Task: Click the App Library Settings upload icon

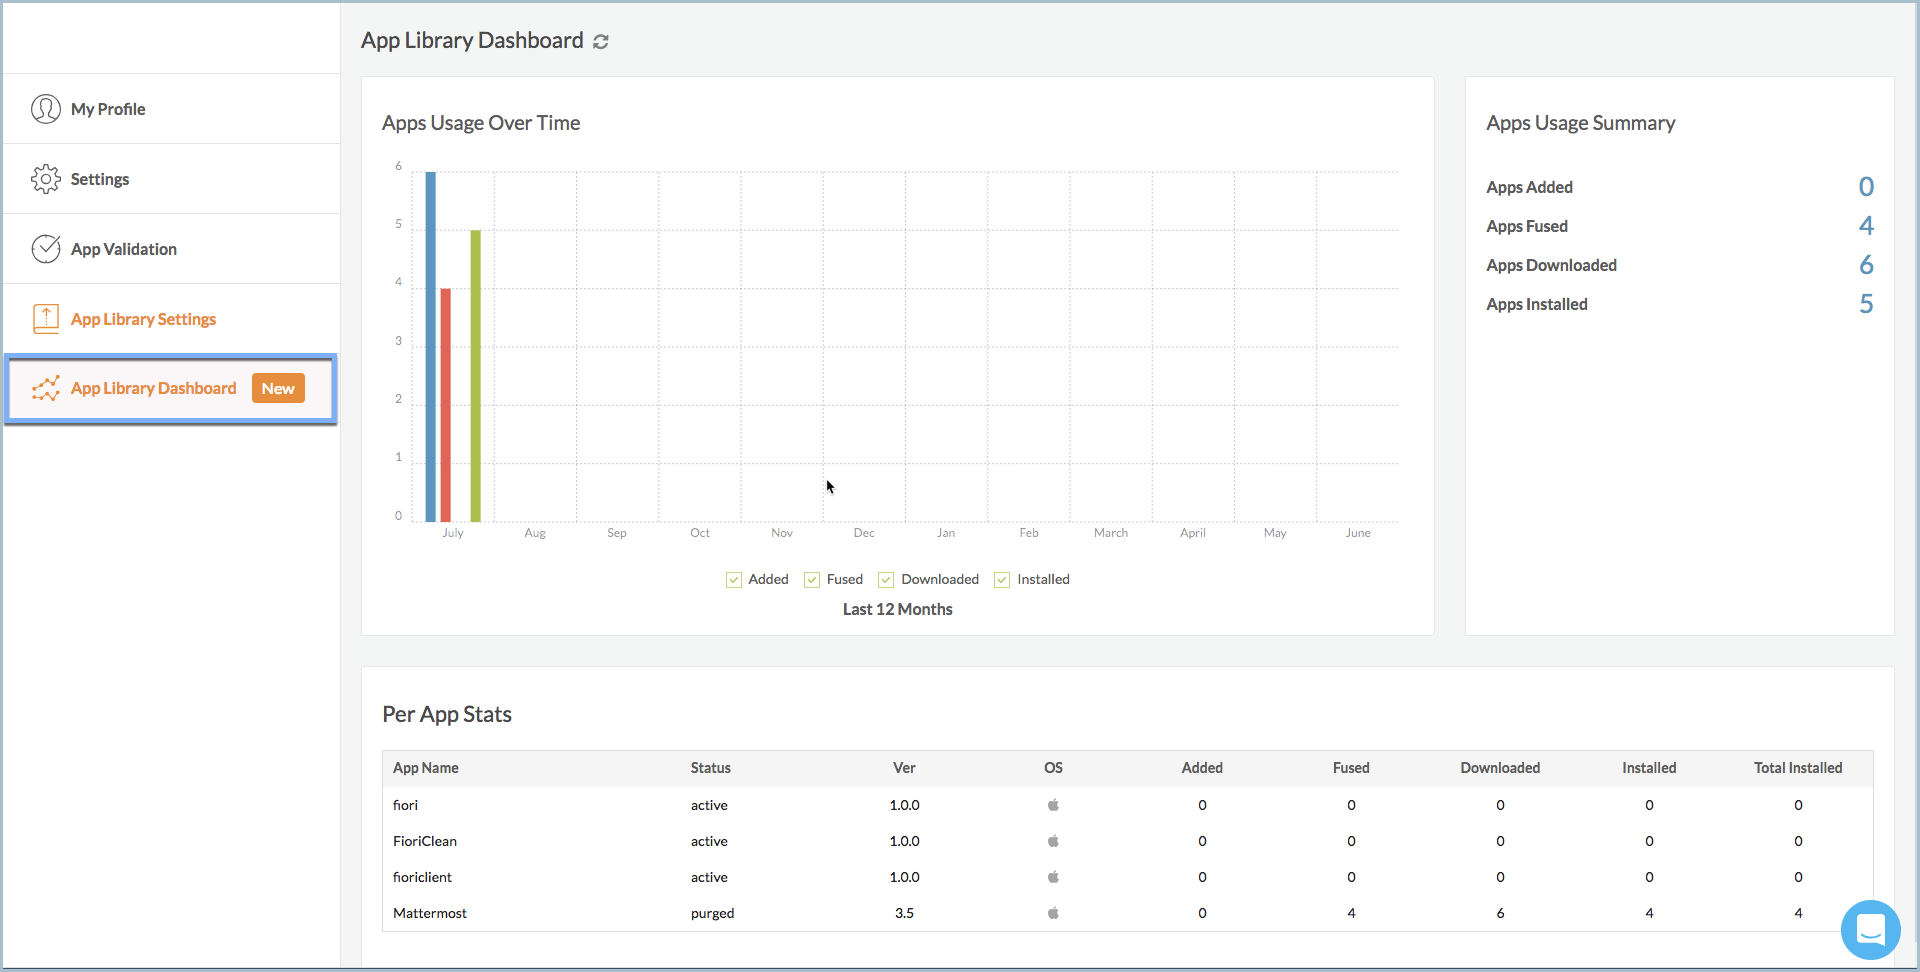Action: pyautogui.click(x=46, y=319)
